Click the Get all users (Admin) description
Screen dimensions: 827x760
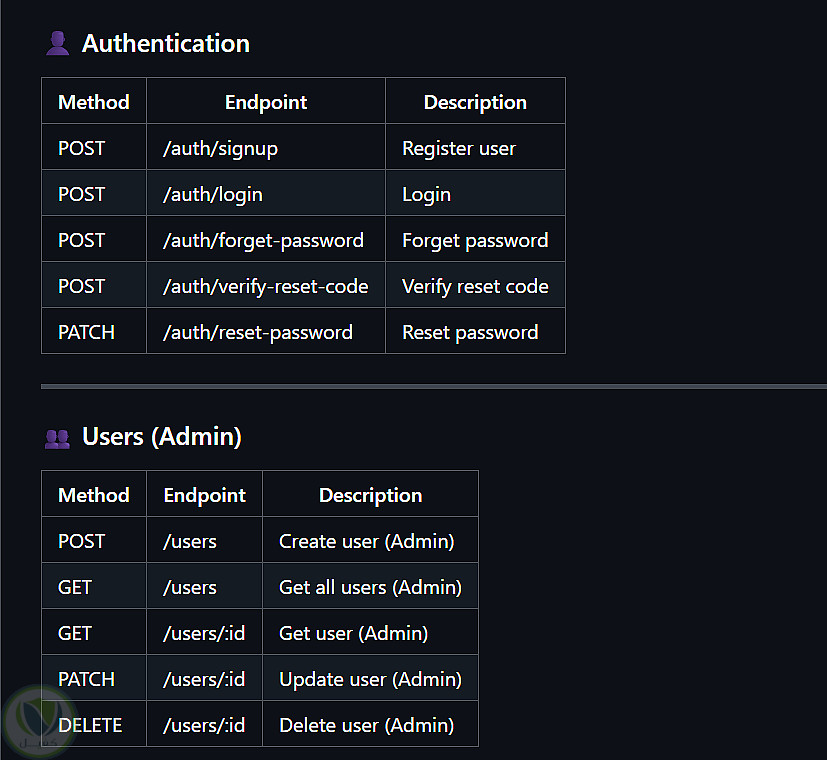(370, 587)
